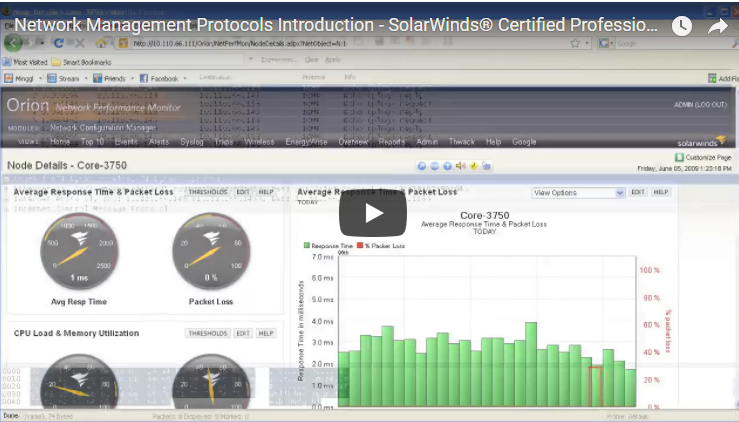
Task: Click the Wireshark filter Apply button
Action: pyautogui.click(x=333, y=59)
